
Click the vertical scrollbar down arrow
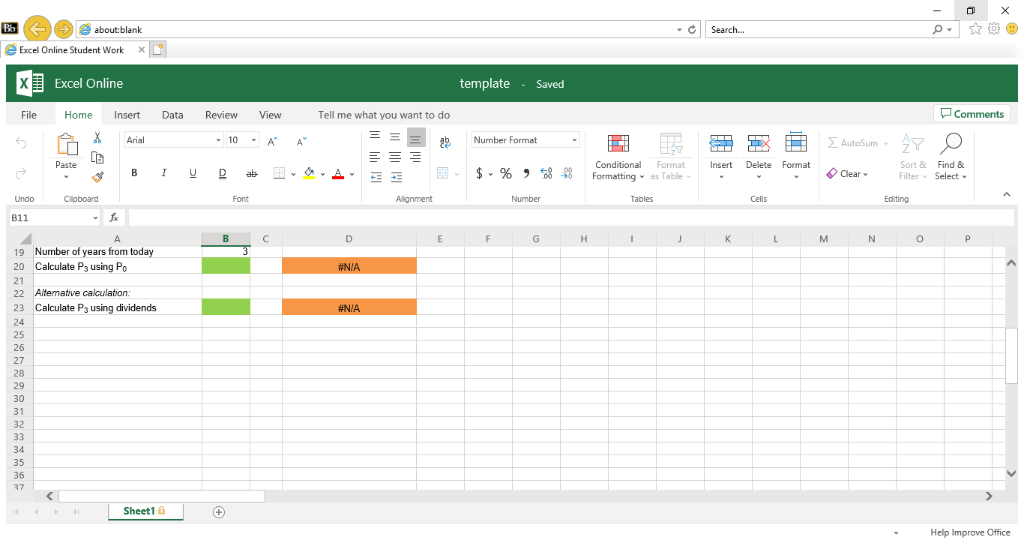pos(1012,474)
